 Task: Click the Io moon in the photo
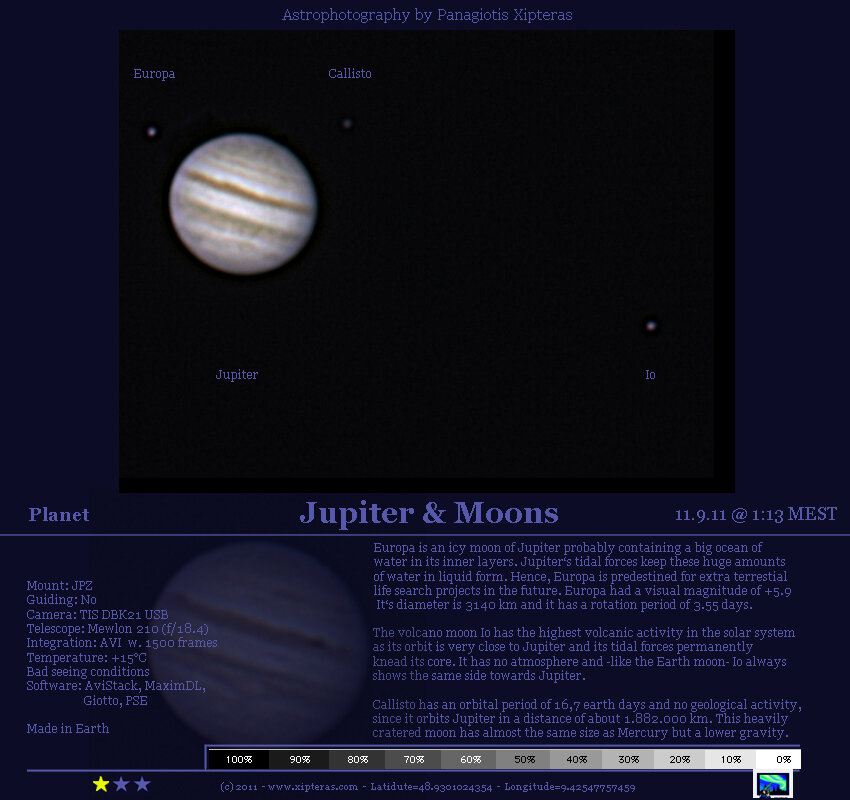[651, 325]
